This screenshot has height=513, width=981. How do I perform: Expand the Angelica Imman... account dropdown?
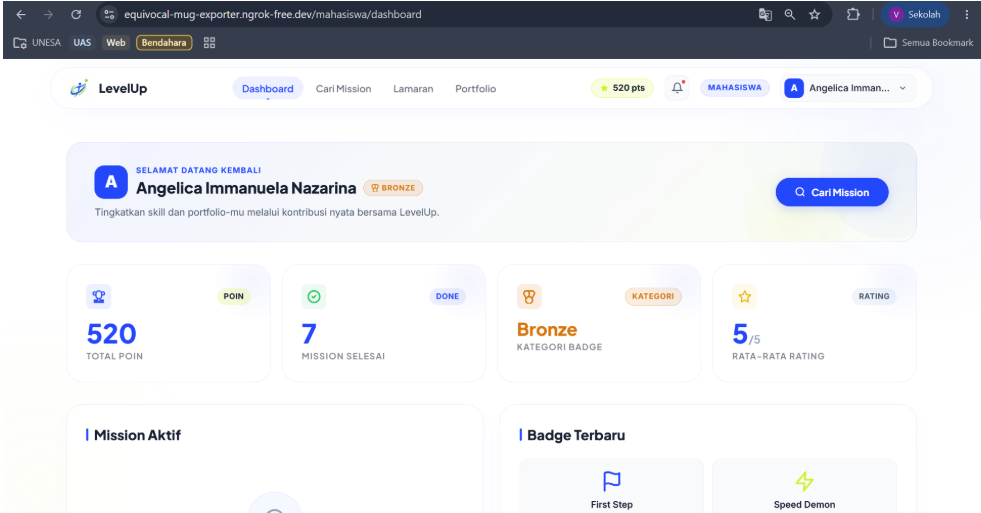point(848,88)
